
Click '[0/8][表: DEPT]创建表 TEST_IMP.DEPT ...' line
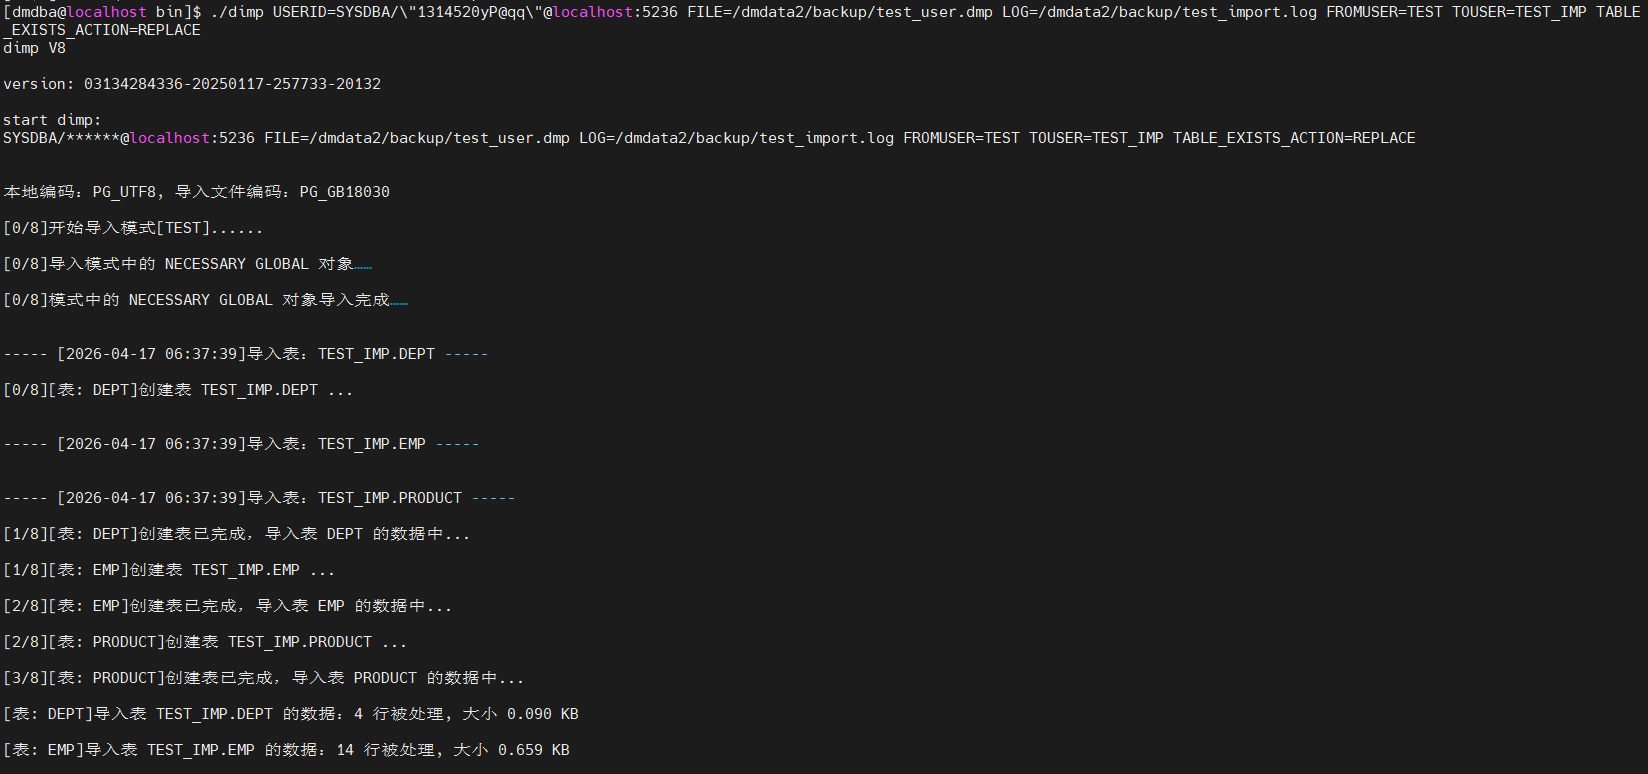point(178,390)
